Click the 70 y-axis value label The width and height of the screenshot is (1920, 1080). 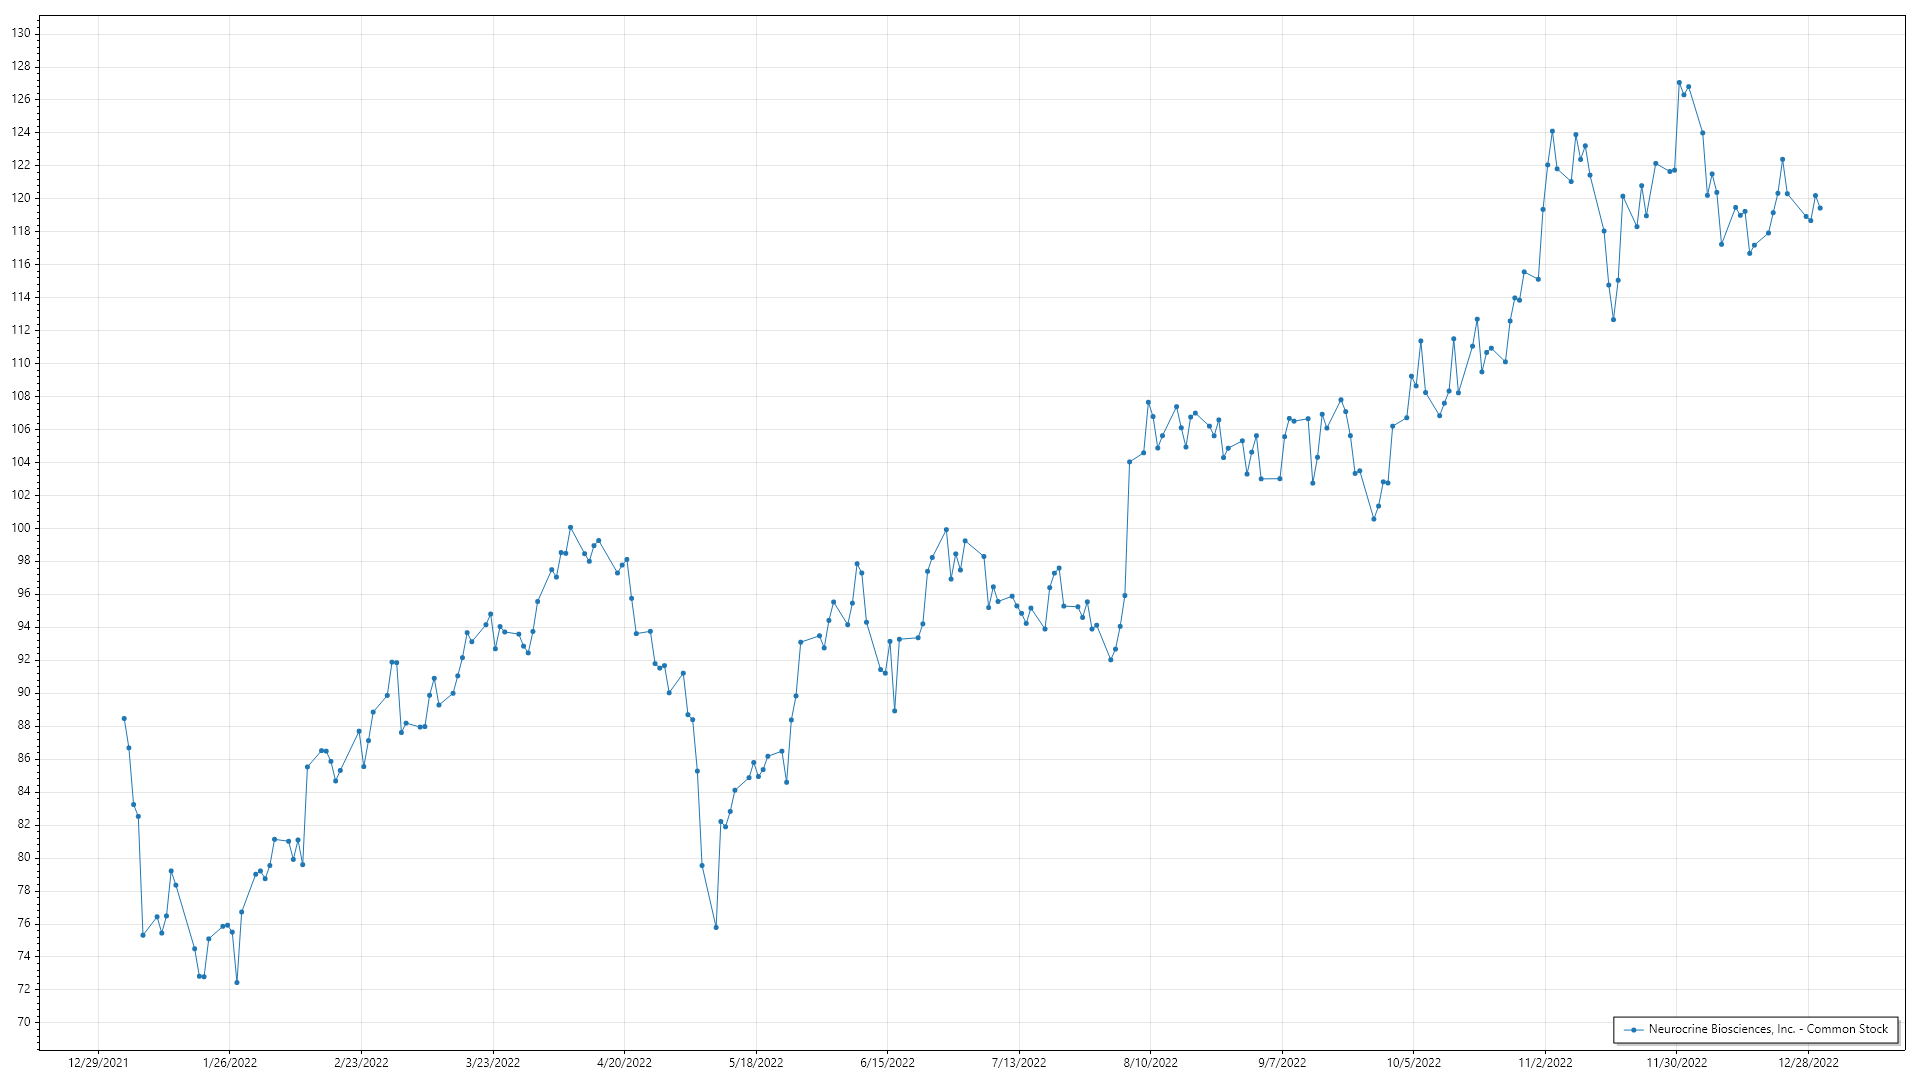pos(24,1022)
